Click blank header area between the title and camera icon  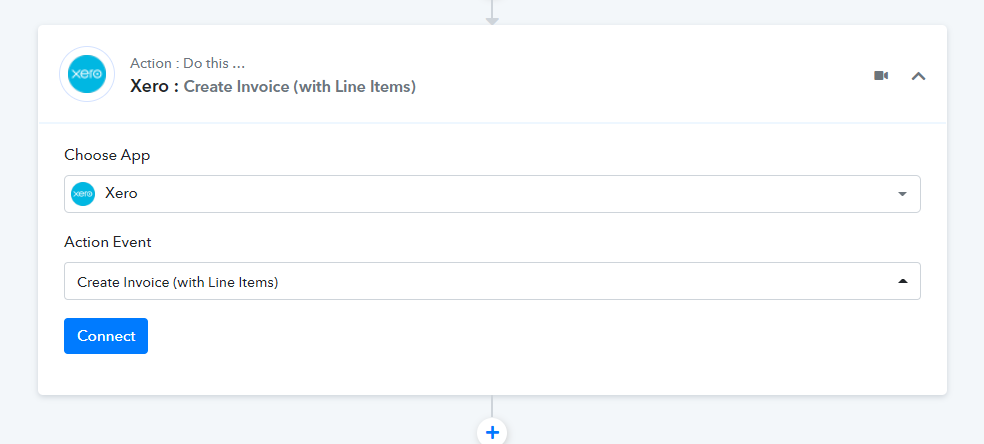(x=640, y=75)
